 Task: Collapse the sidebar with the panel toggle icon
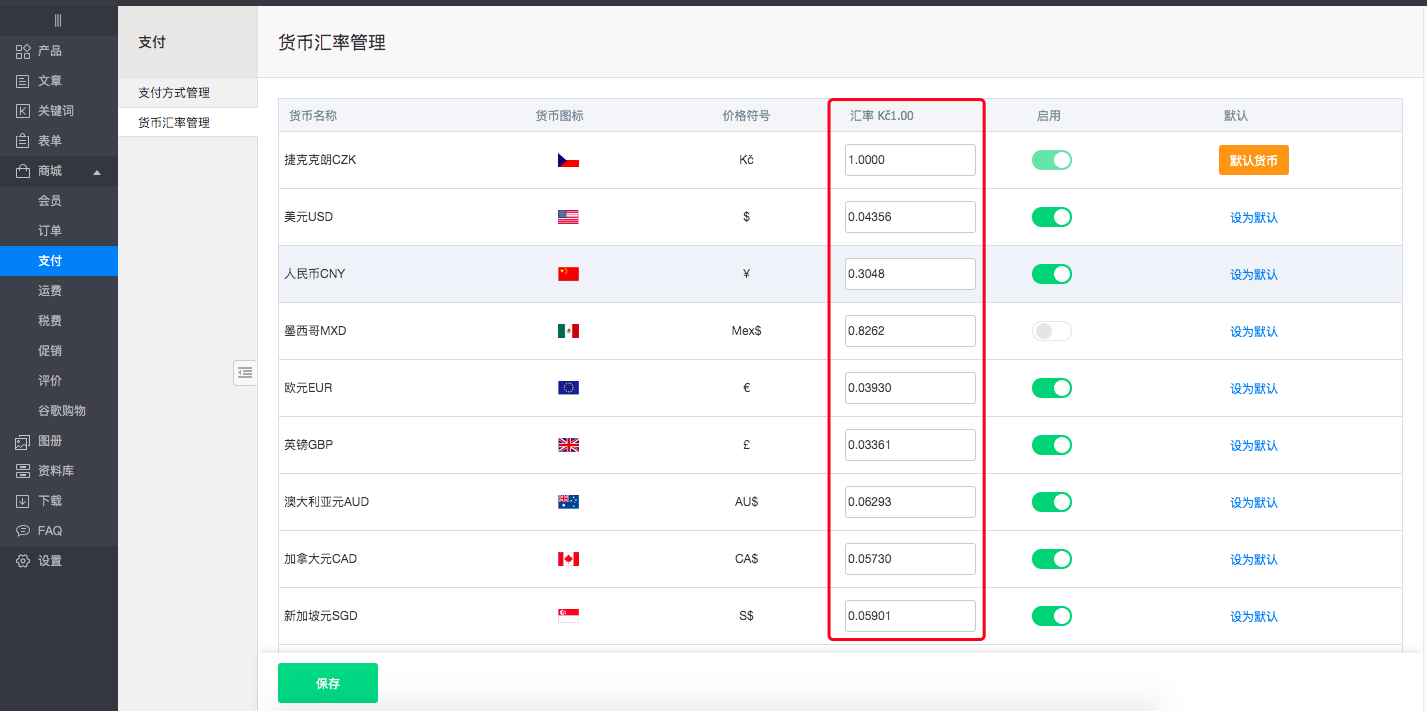[x=245, y=372]
